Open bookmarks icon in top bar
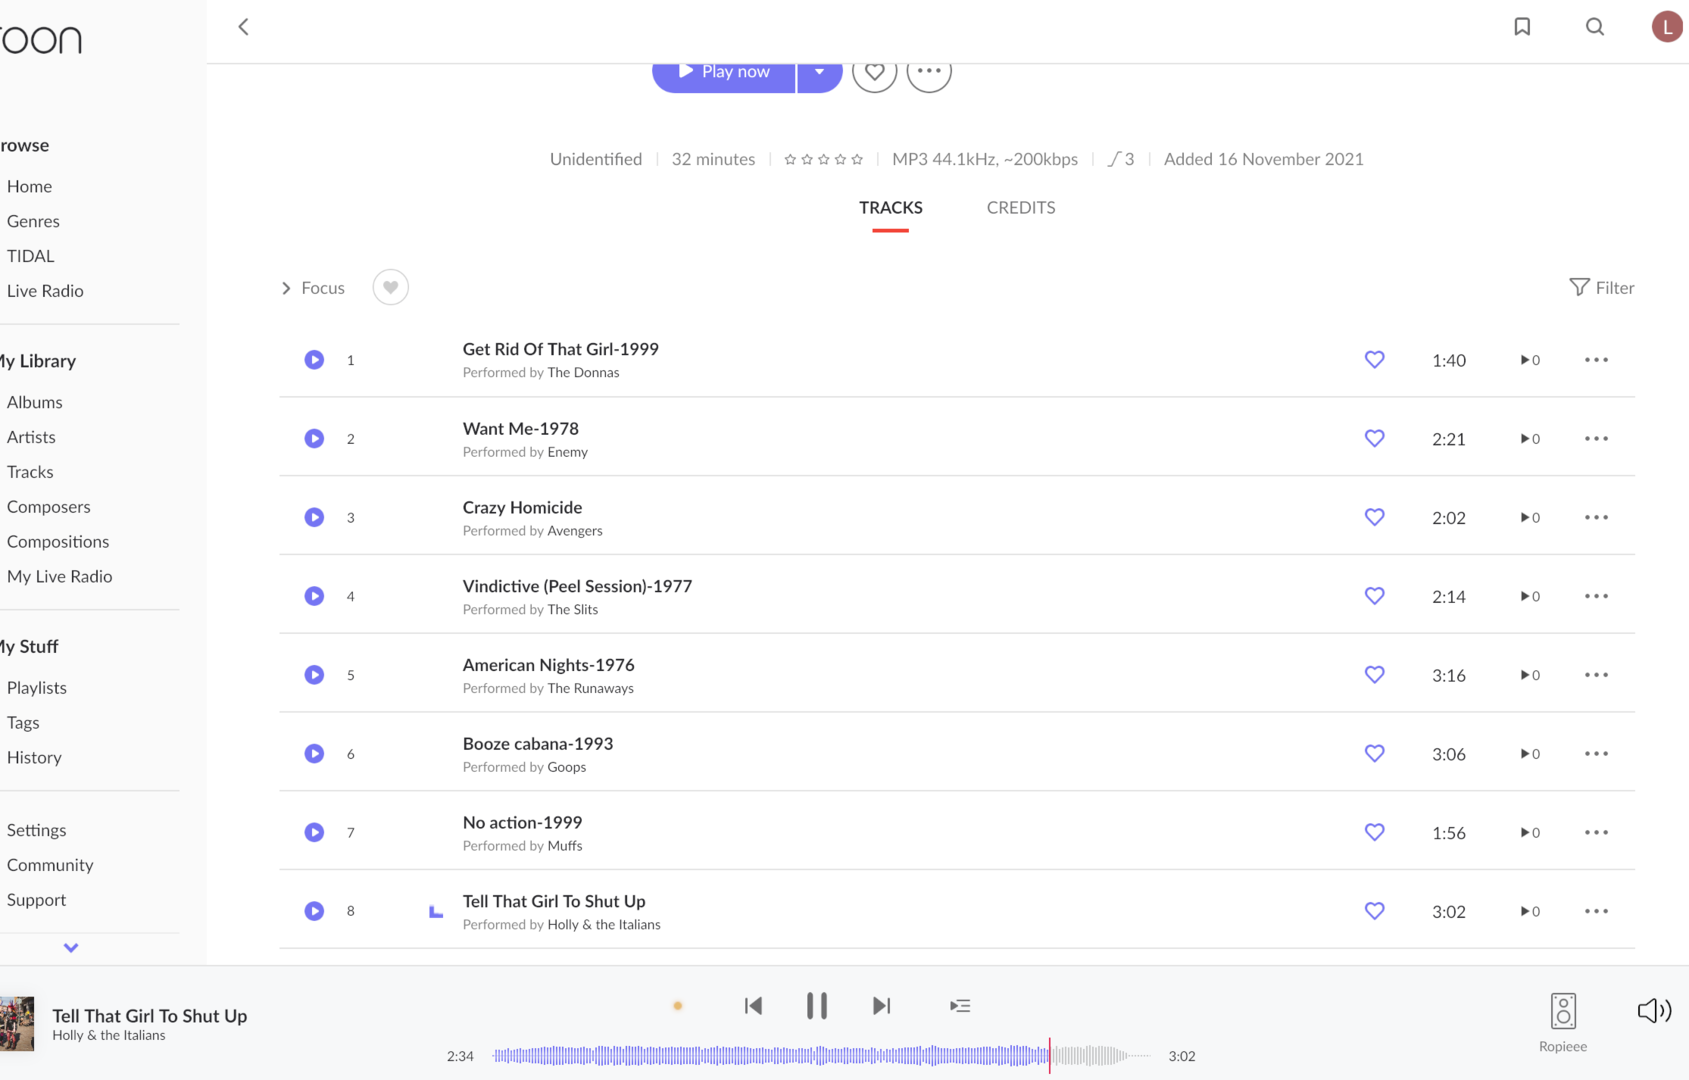Image resolution: width=1689 pixels, height=1080 pixels. tap(1522, 27)
